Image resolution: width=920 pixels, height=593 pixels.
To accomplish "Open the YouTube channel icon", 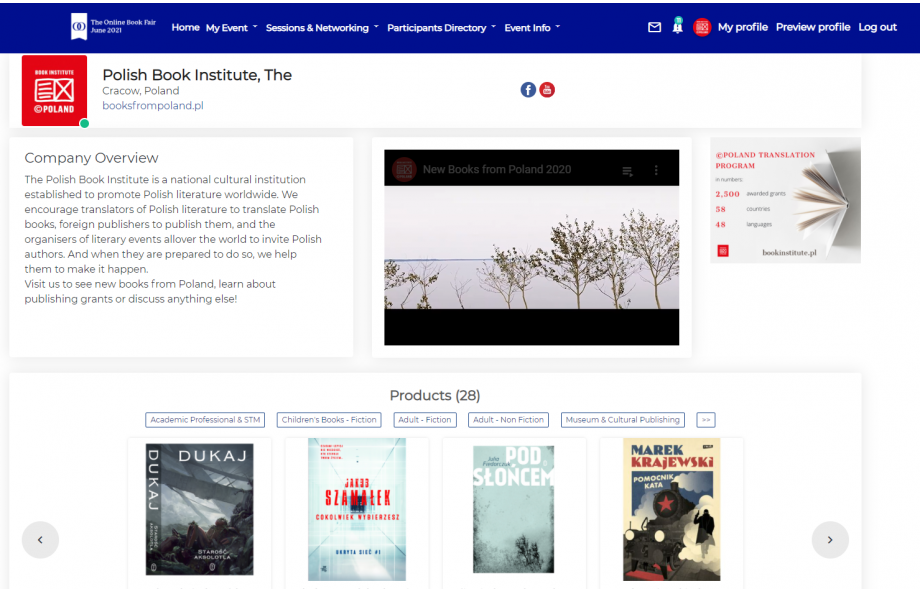I will point(547,90).
